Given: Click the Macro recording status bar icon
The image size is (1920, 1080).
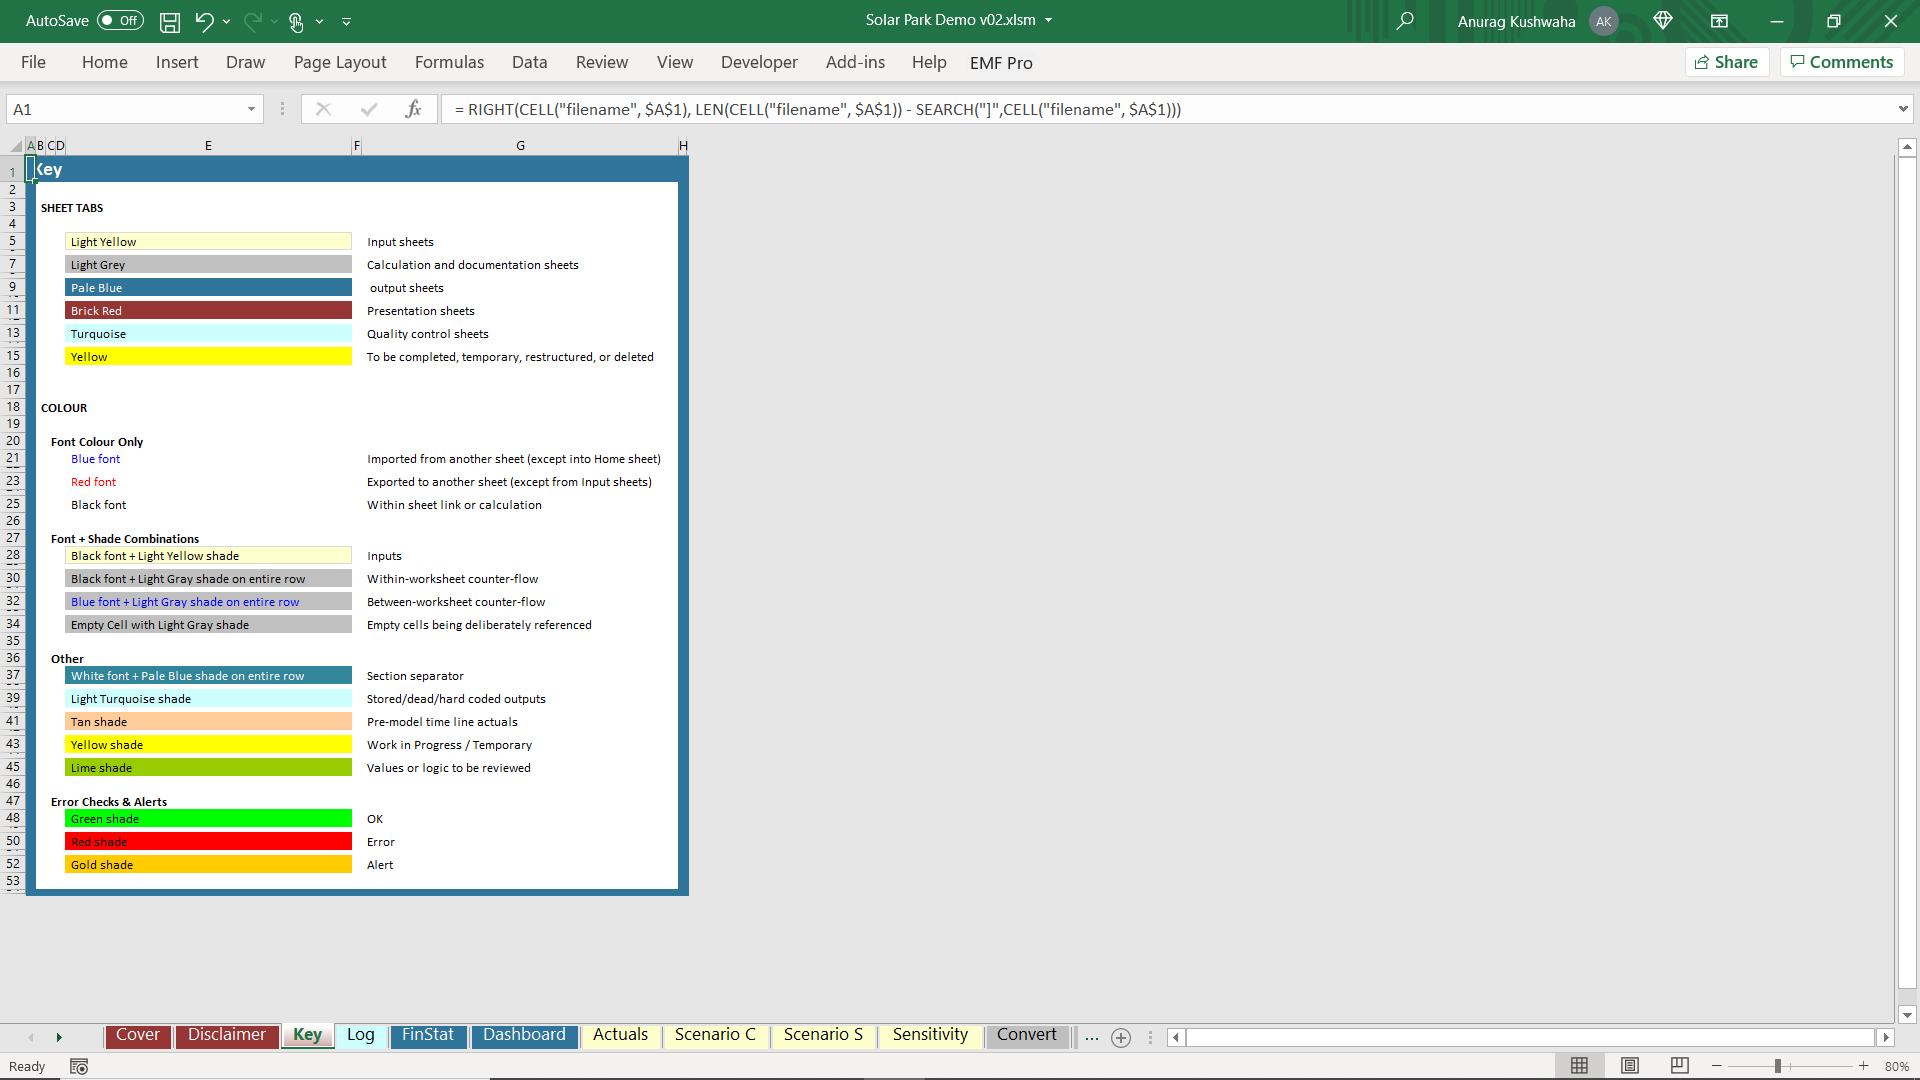Looking at the screenshot, I should (79, 1067).
